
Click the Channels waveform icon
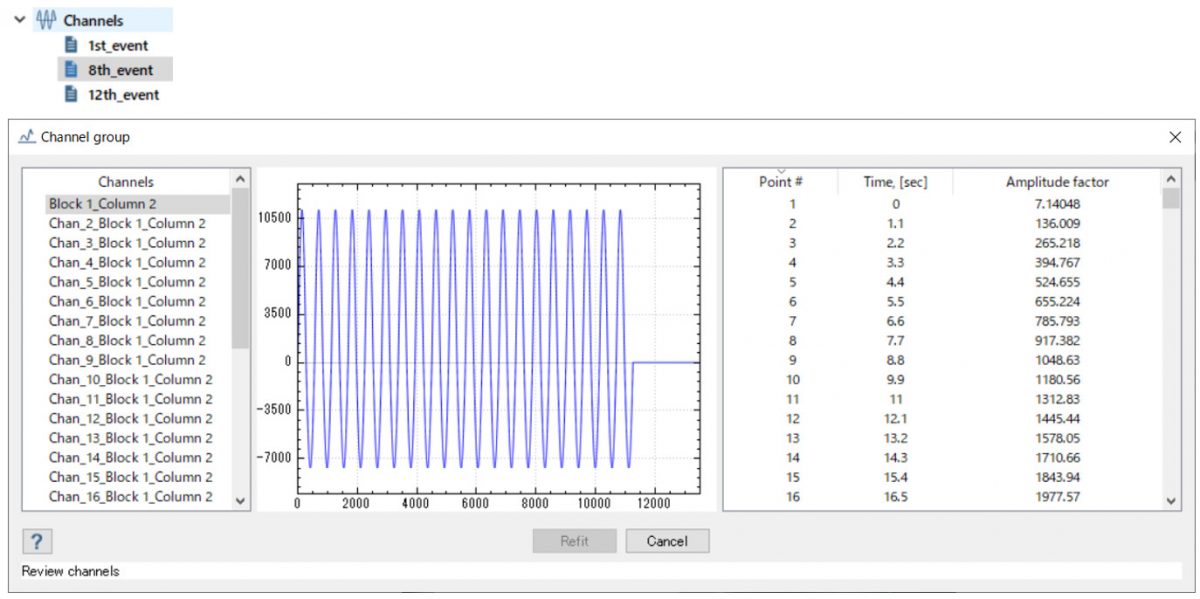coord(46,20)
